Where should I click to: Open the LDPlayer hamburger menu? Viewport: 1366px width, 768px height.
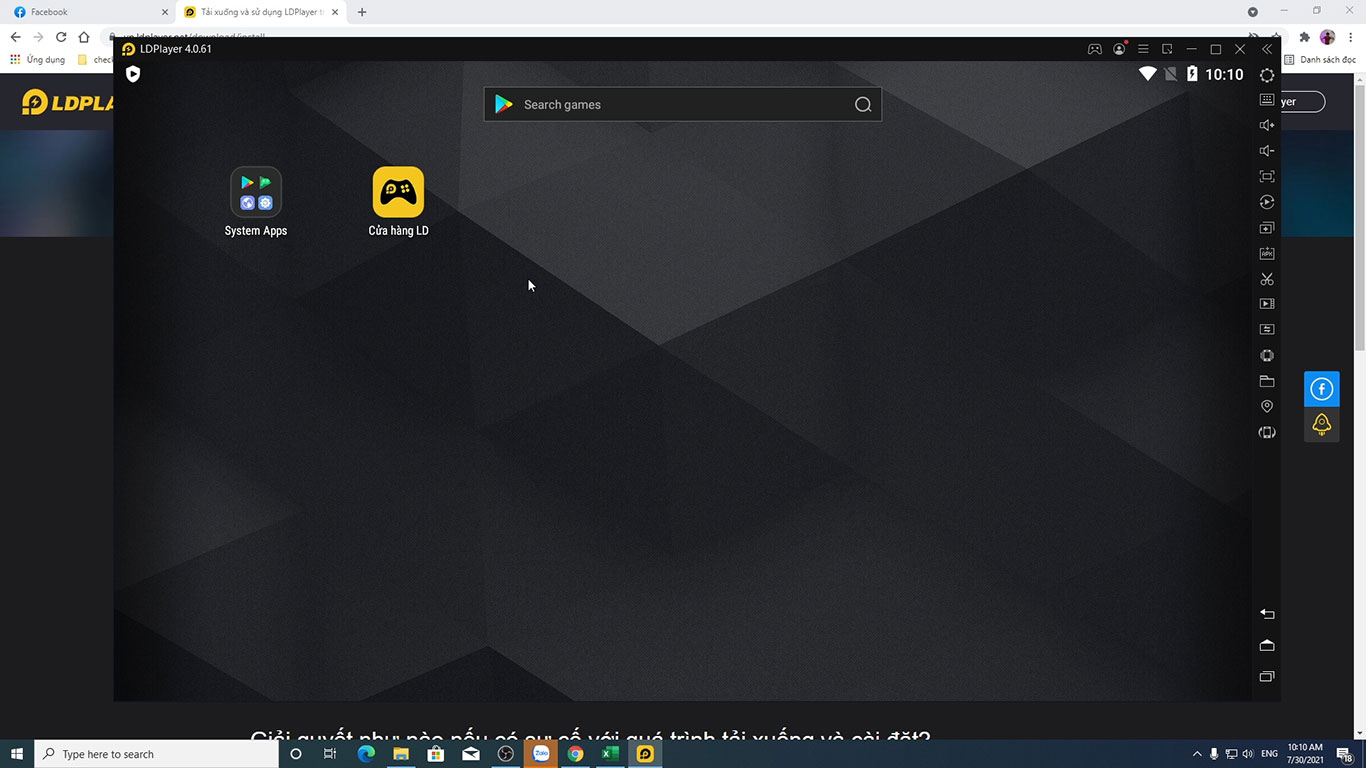click(1143, 49)
